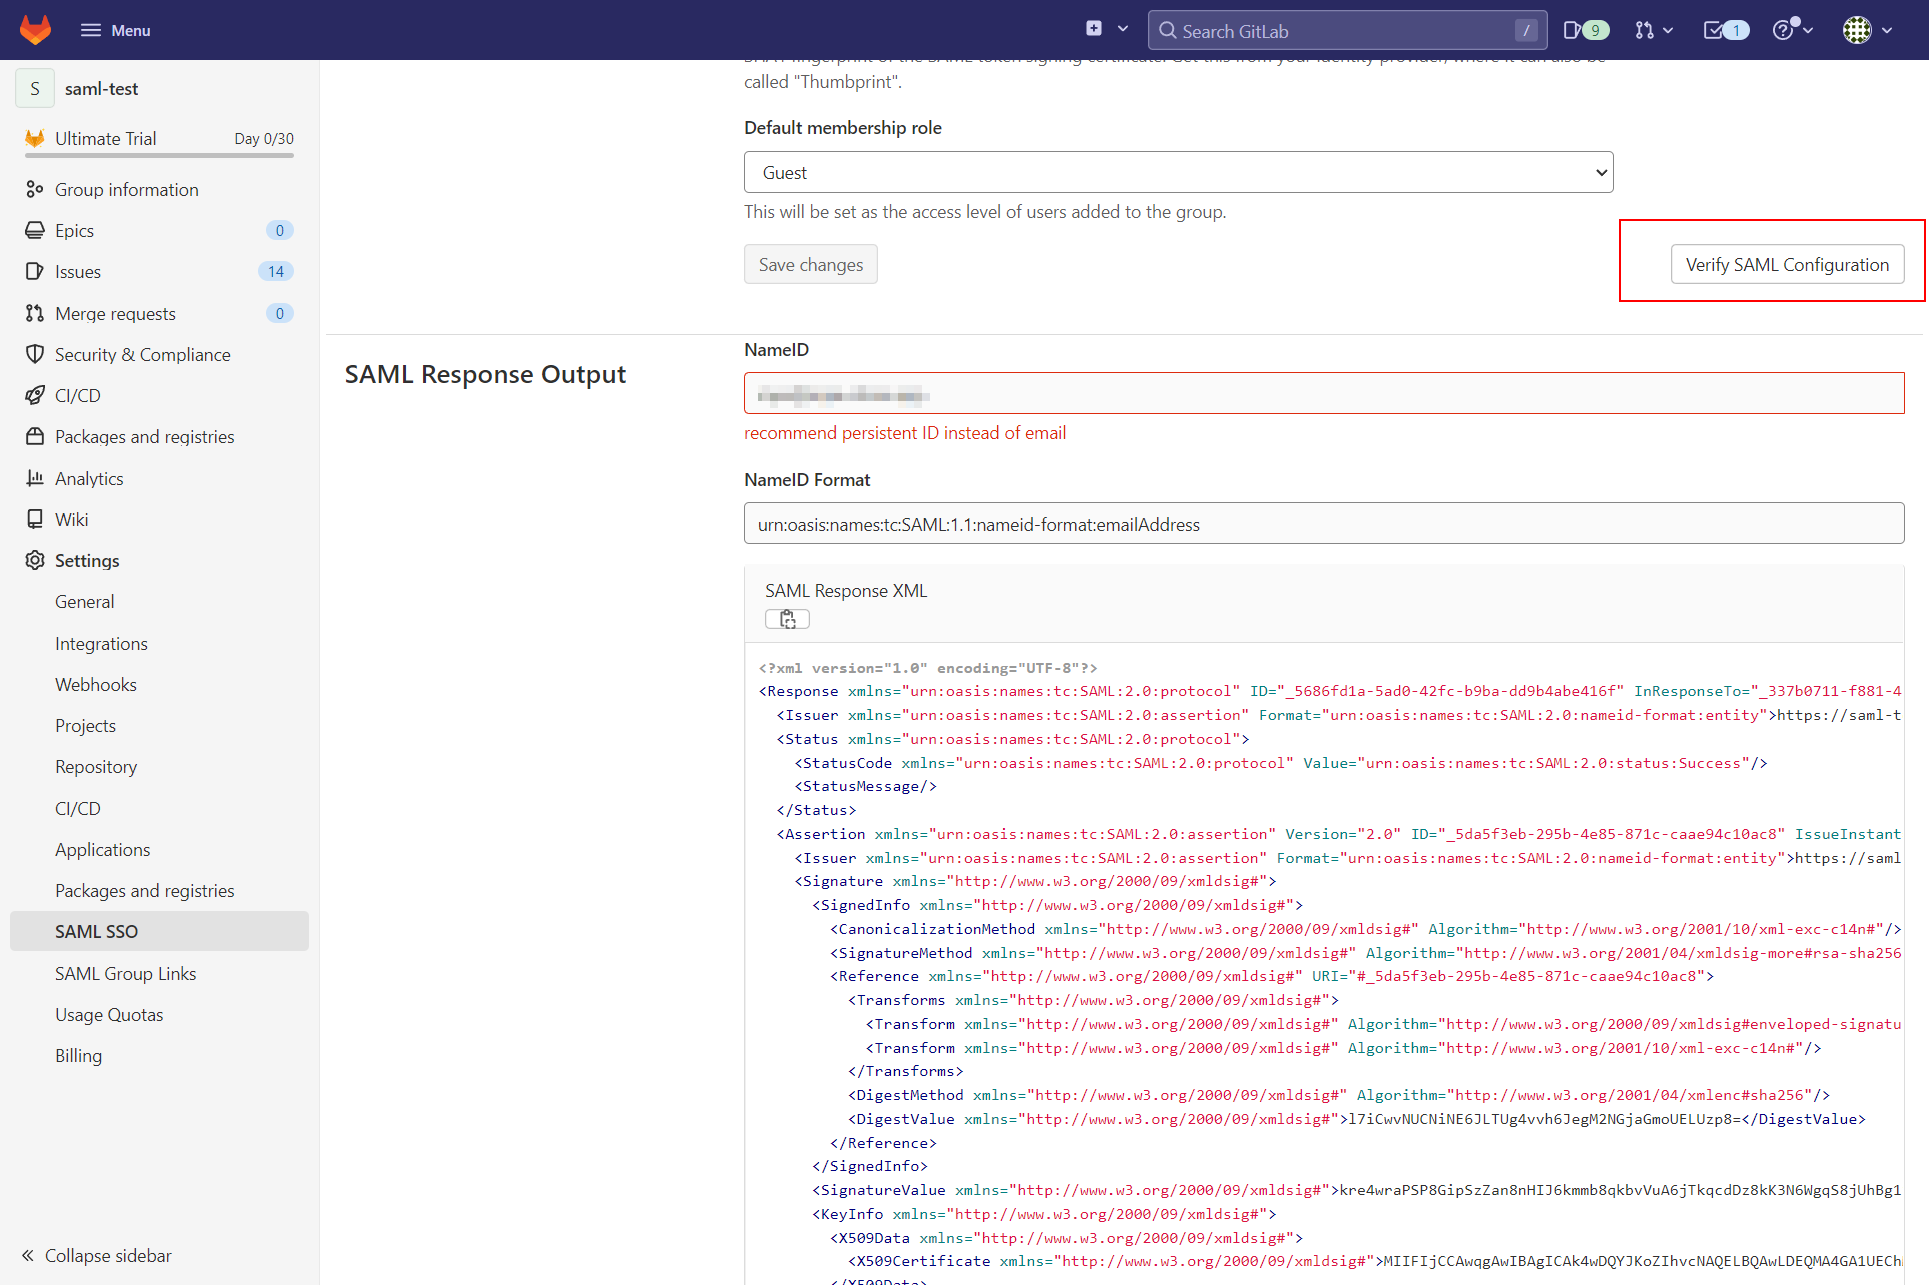Open the Menu navigation icon
Viewport: 1929px width, 1285px height.
[x=89, y=29]
